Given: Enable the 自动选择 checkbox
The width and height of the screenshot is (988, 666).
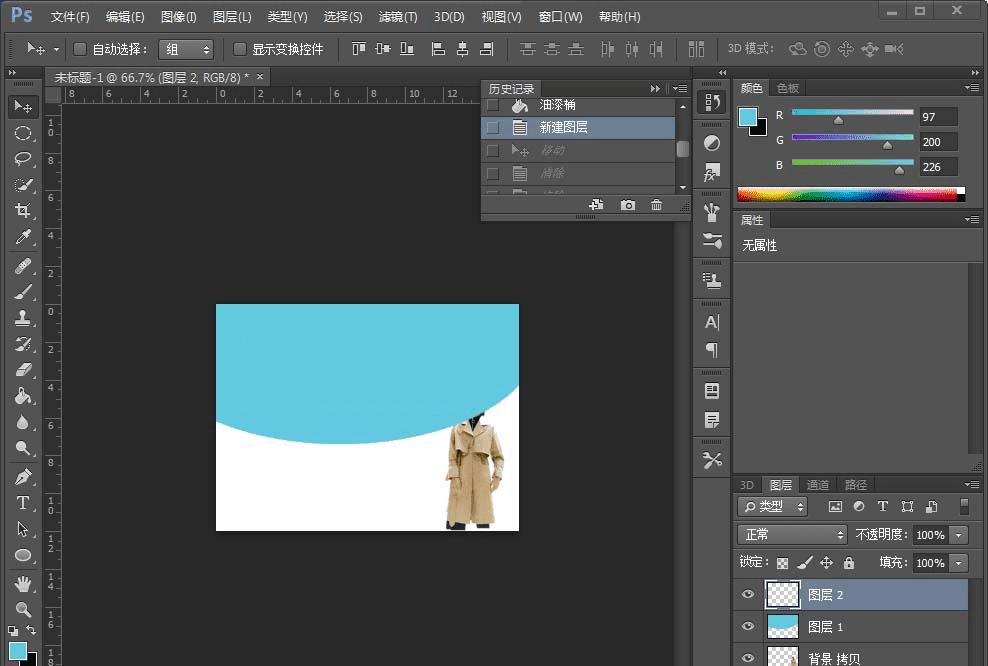Looking at the screenshot, I should pos(81,49).
